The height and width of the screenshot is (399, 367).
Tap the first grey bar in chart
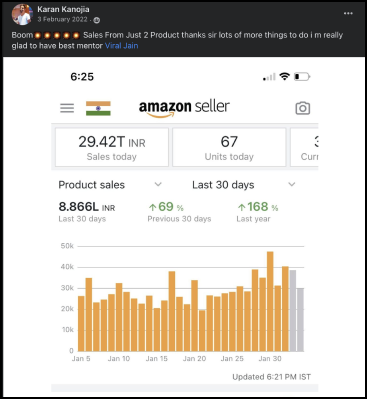[293, 311]
